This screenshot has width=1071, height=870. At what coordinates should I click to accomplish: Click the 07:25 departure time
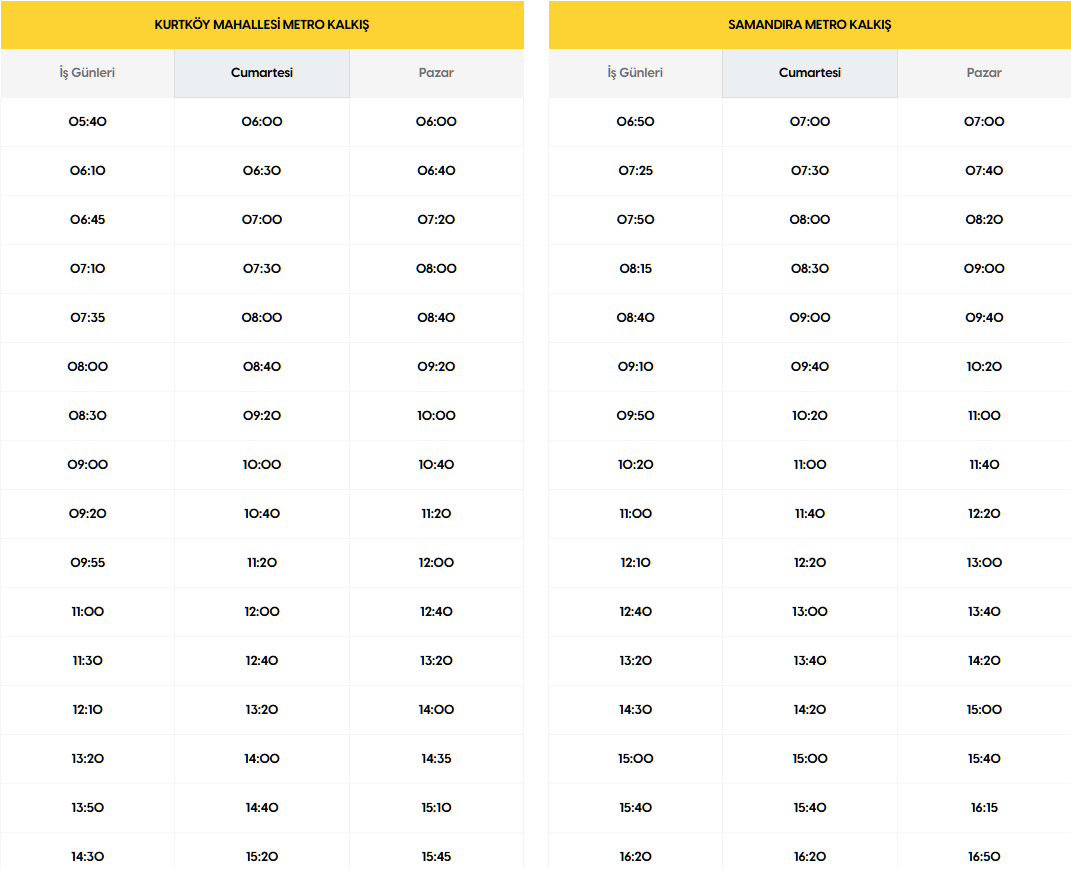(x=636, y=171)
